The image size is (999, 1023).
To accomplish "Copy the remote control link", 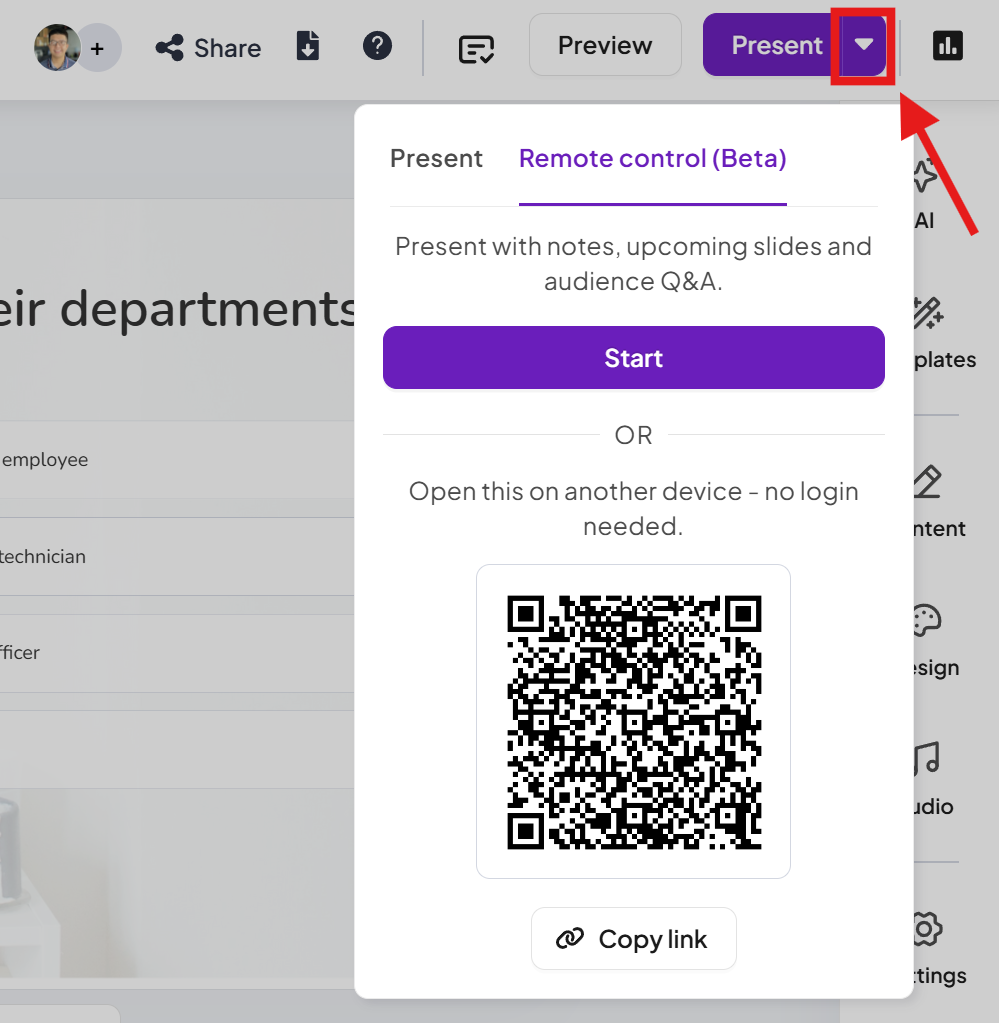I will point(633,938).
